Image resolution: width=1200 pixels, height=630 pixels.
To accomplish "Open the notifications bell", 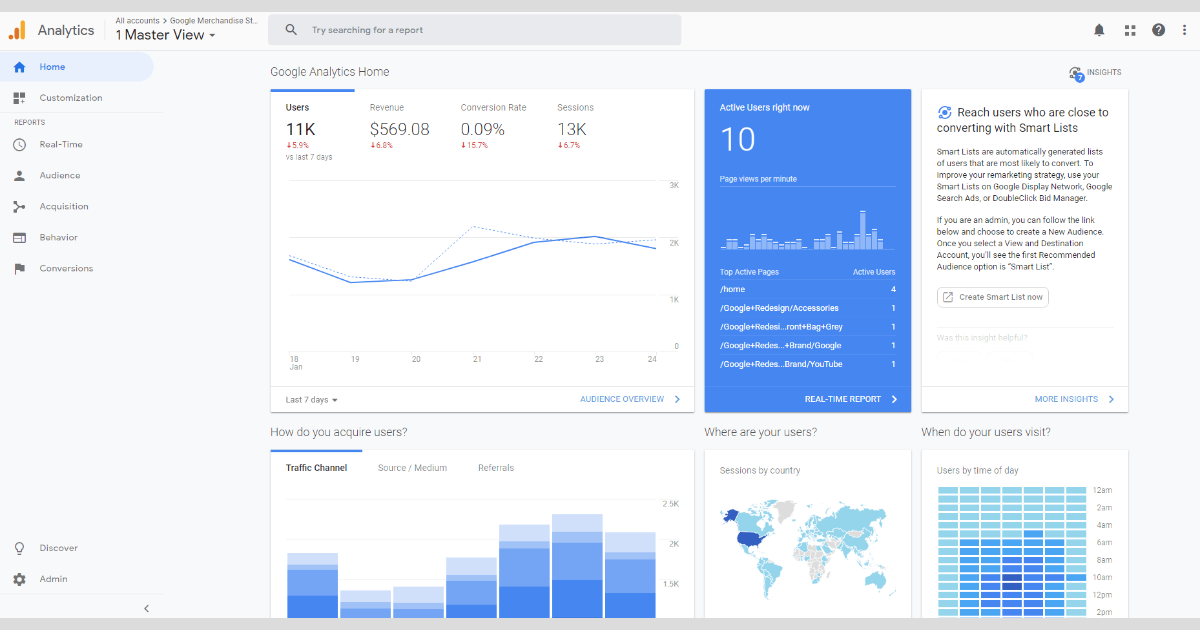I will [1099, 30].
